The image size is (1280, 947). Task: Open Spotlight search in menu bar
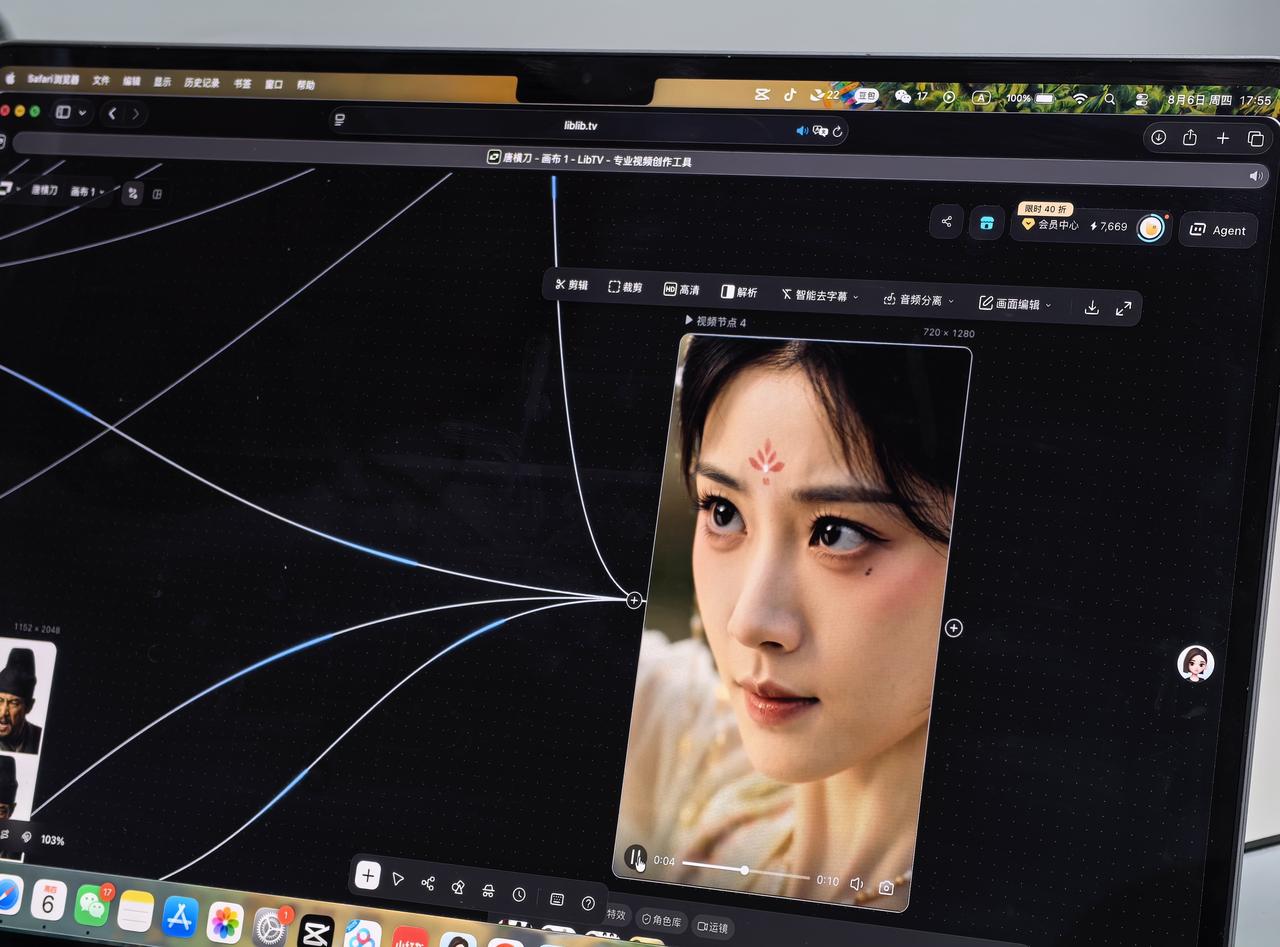1109,99
